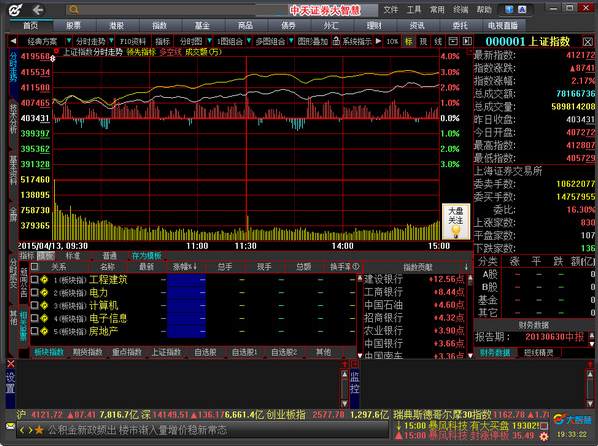Close the 000001 上证指数 info panel
Screen dimensions: 598x446
[x=588, y=42]
